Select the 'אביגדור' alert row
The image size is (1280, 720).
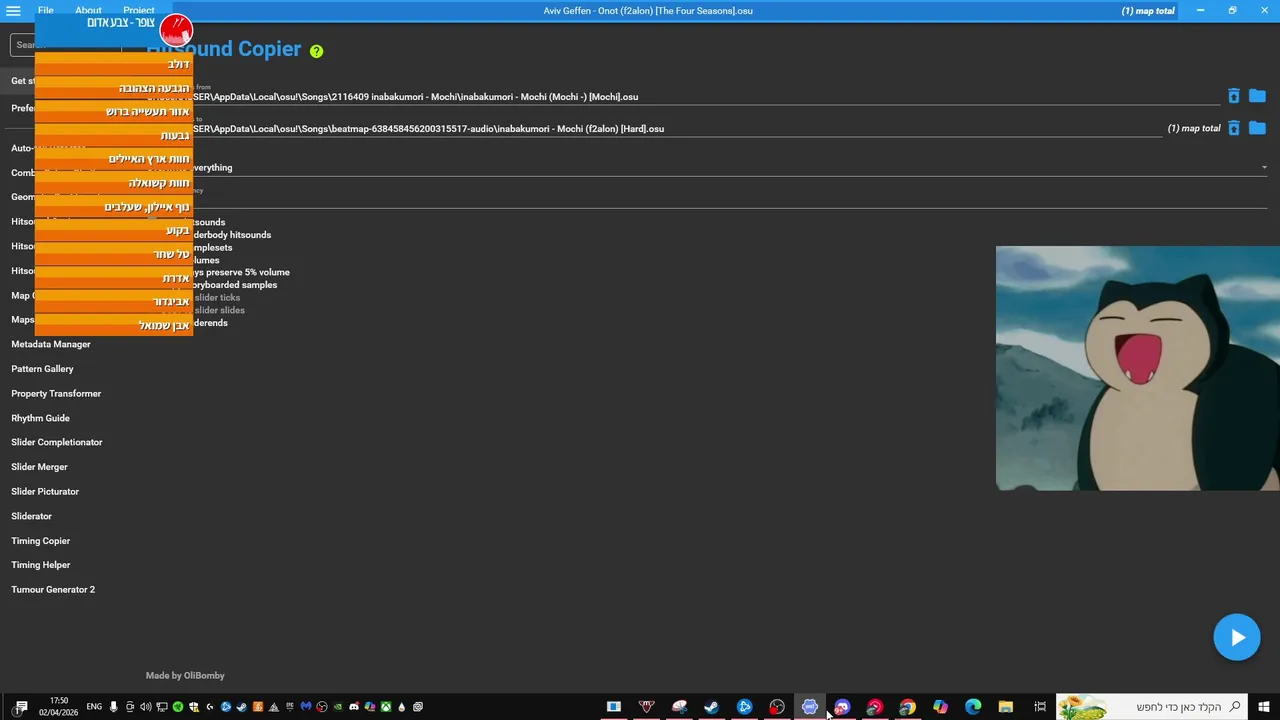(114, 301)
